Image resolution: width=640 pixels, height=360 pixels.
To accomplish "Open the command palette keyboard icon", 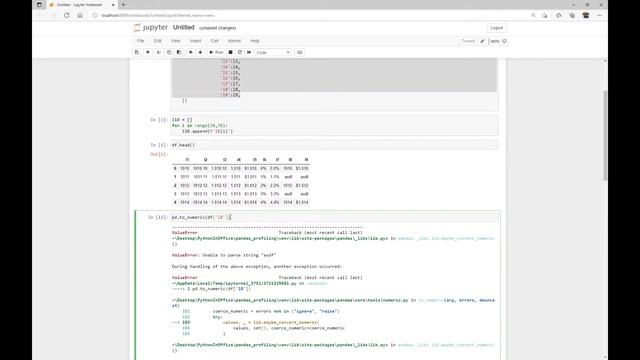I will [300, 52].
